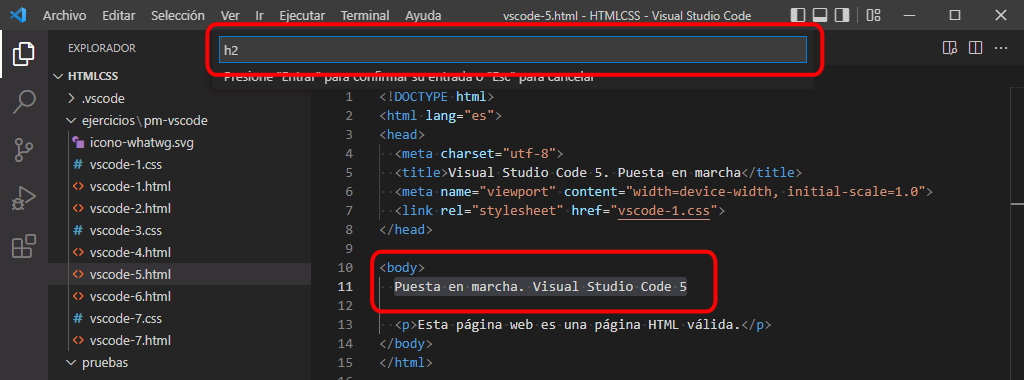Image resolution: width=1024 pixels, height=380 pixels.
Task: Click the html lang="es" tag on line 2
Action: pos(441,116)
